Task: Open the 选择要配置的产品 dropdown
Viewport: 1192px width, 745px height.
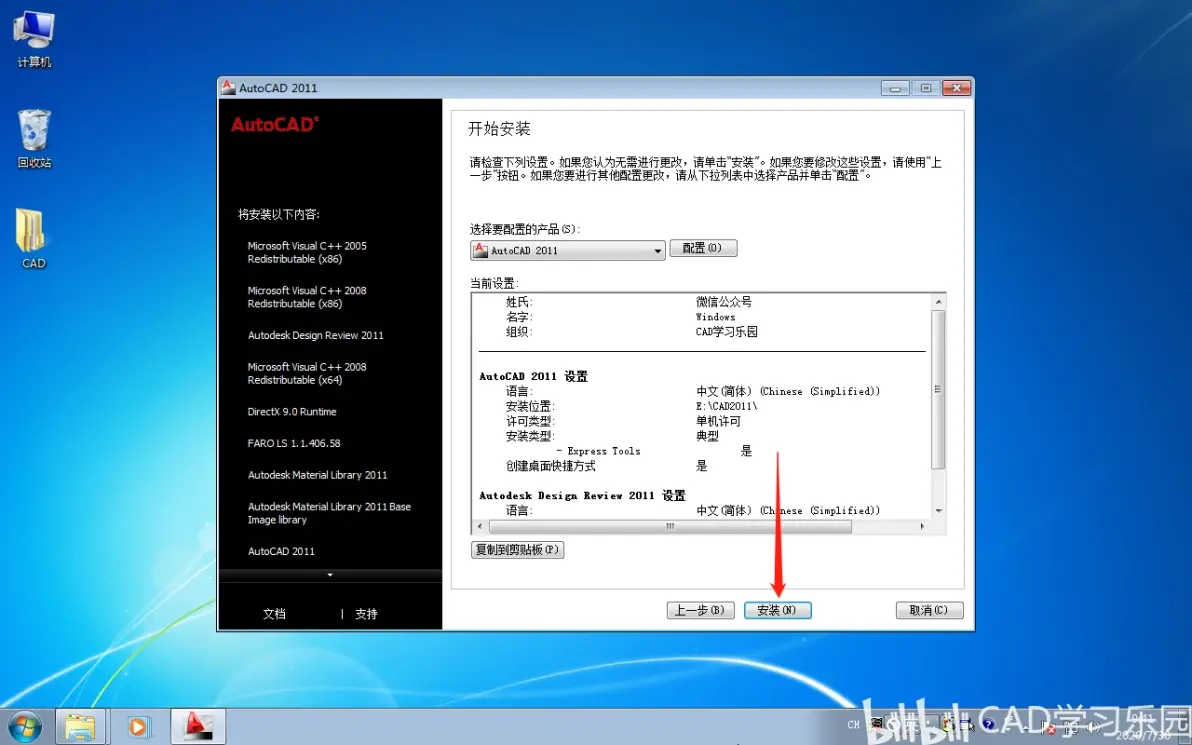Action: (x=568, y=250)
